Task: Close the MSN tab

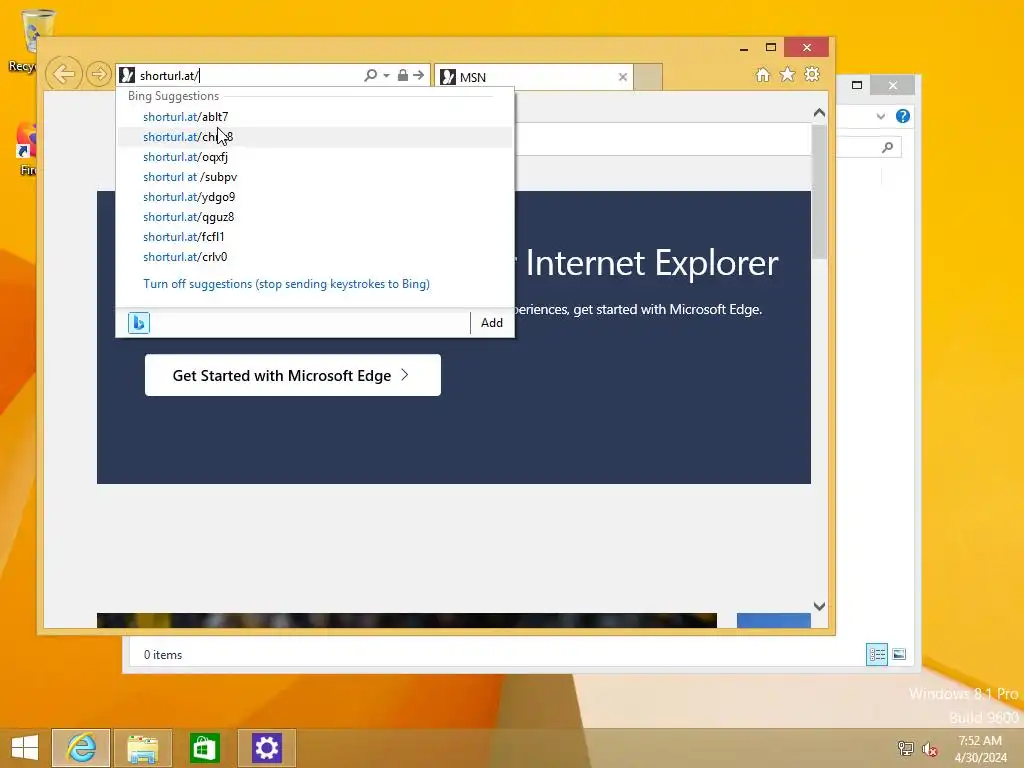Action: coord(623,77)
